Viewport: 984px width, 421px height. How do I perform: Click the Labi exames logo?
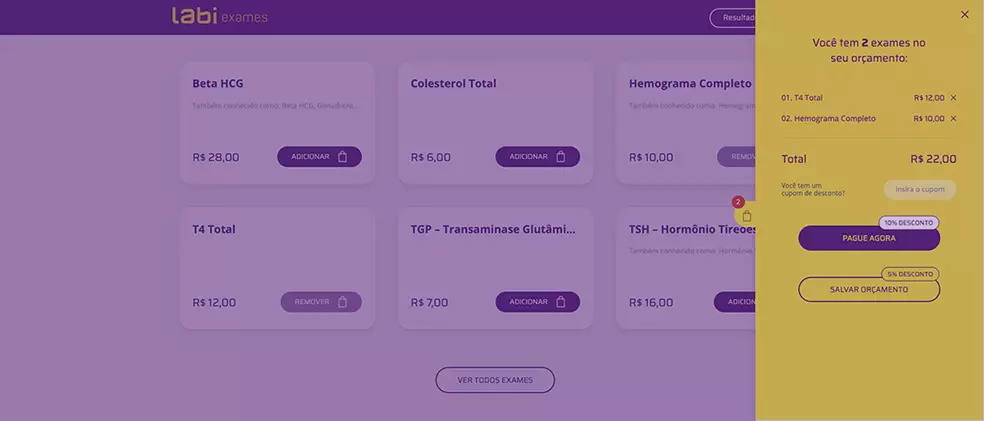click(220, 16)
